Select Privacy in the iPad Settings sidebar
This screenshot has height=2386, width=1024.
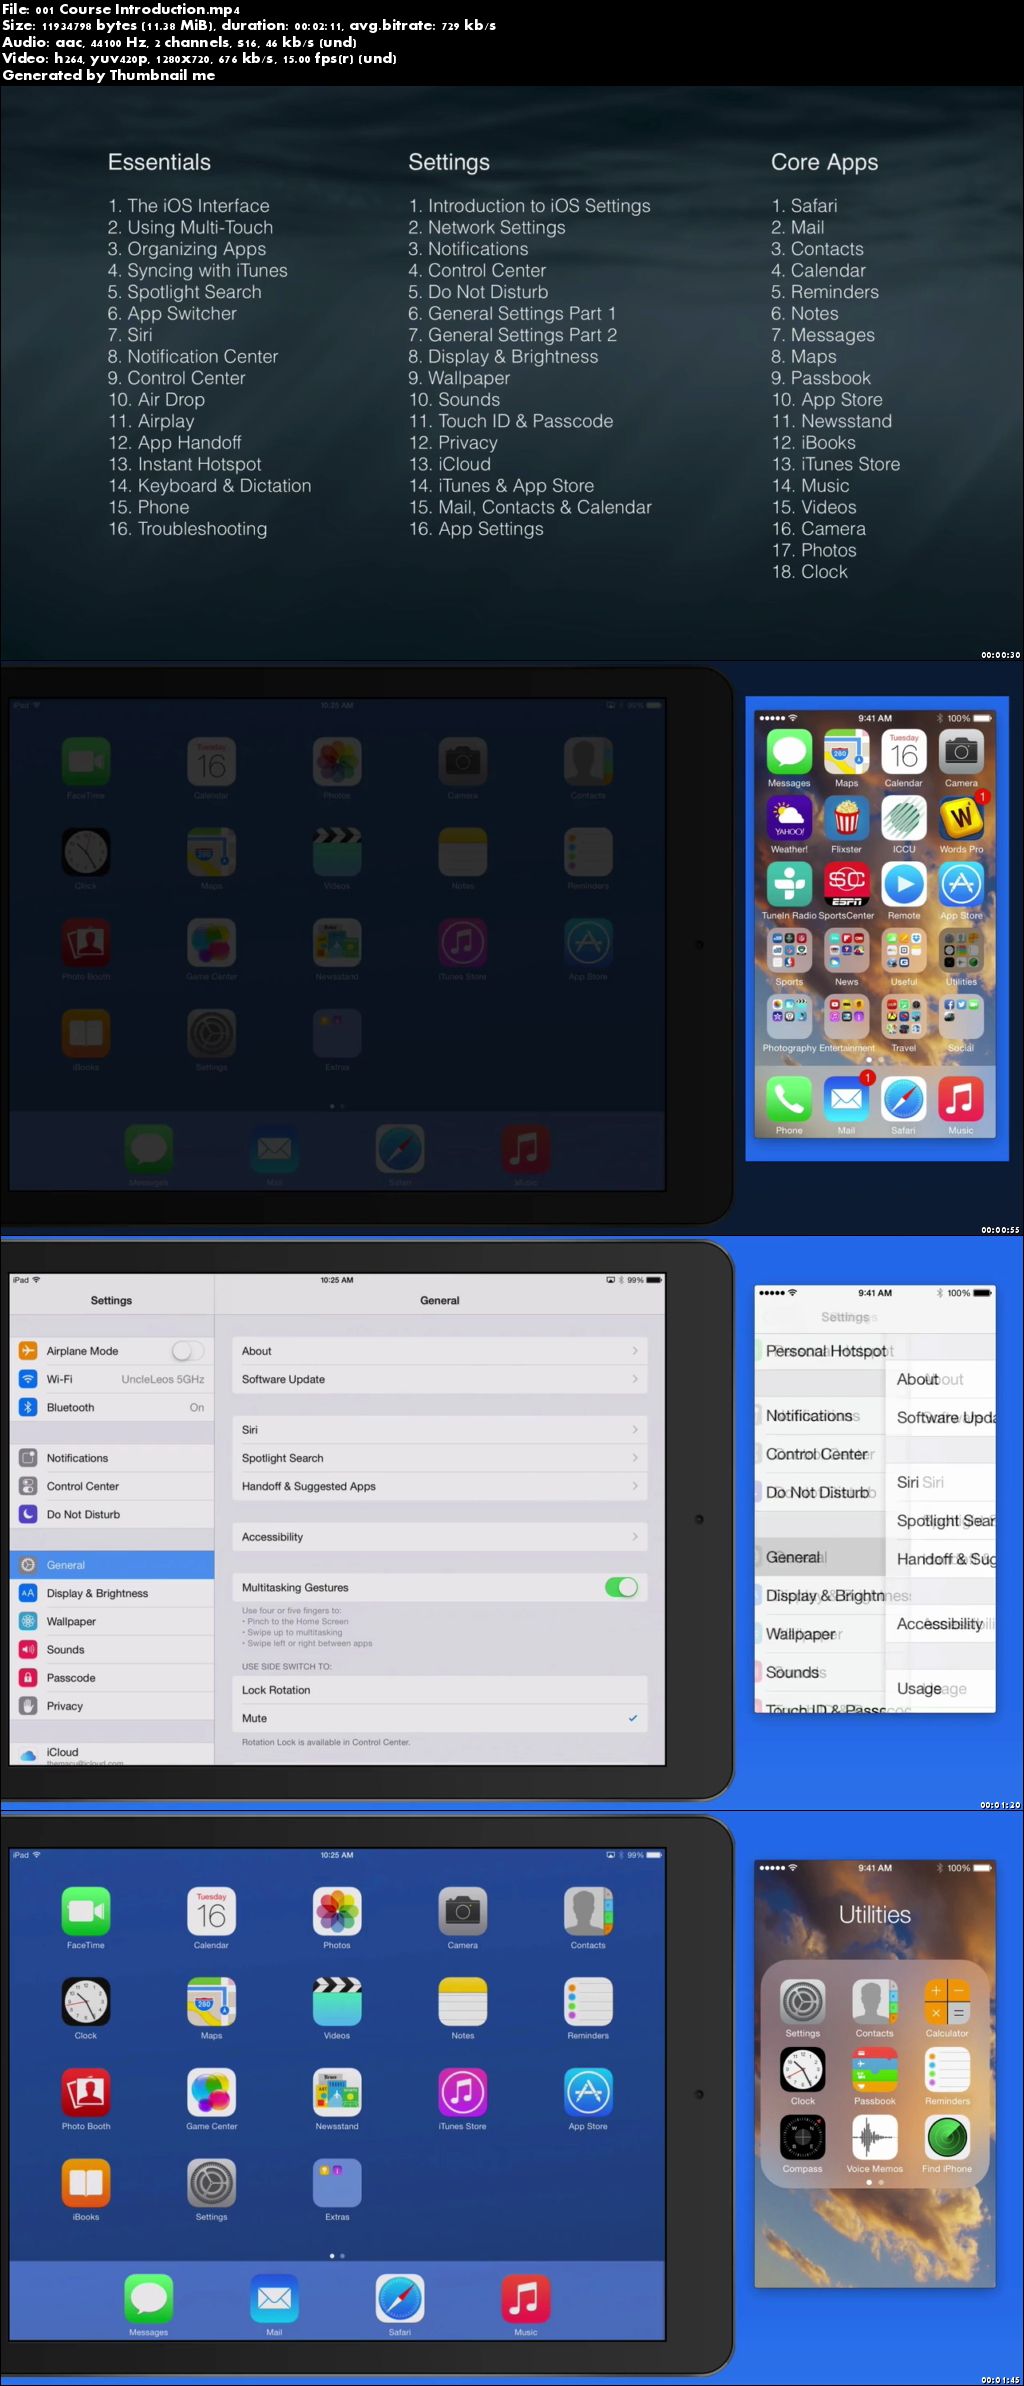coord(112,1706)
